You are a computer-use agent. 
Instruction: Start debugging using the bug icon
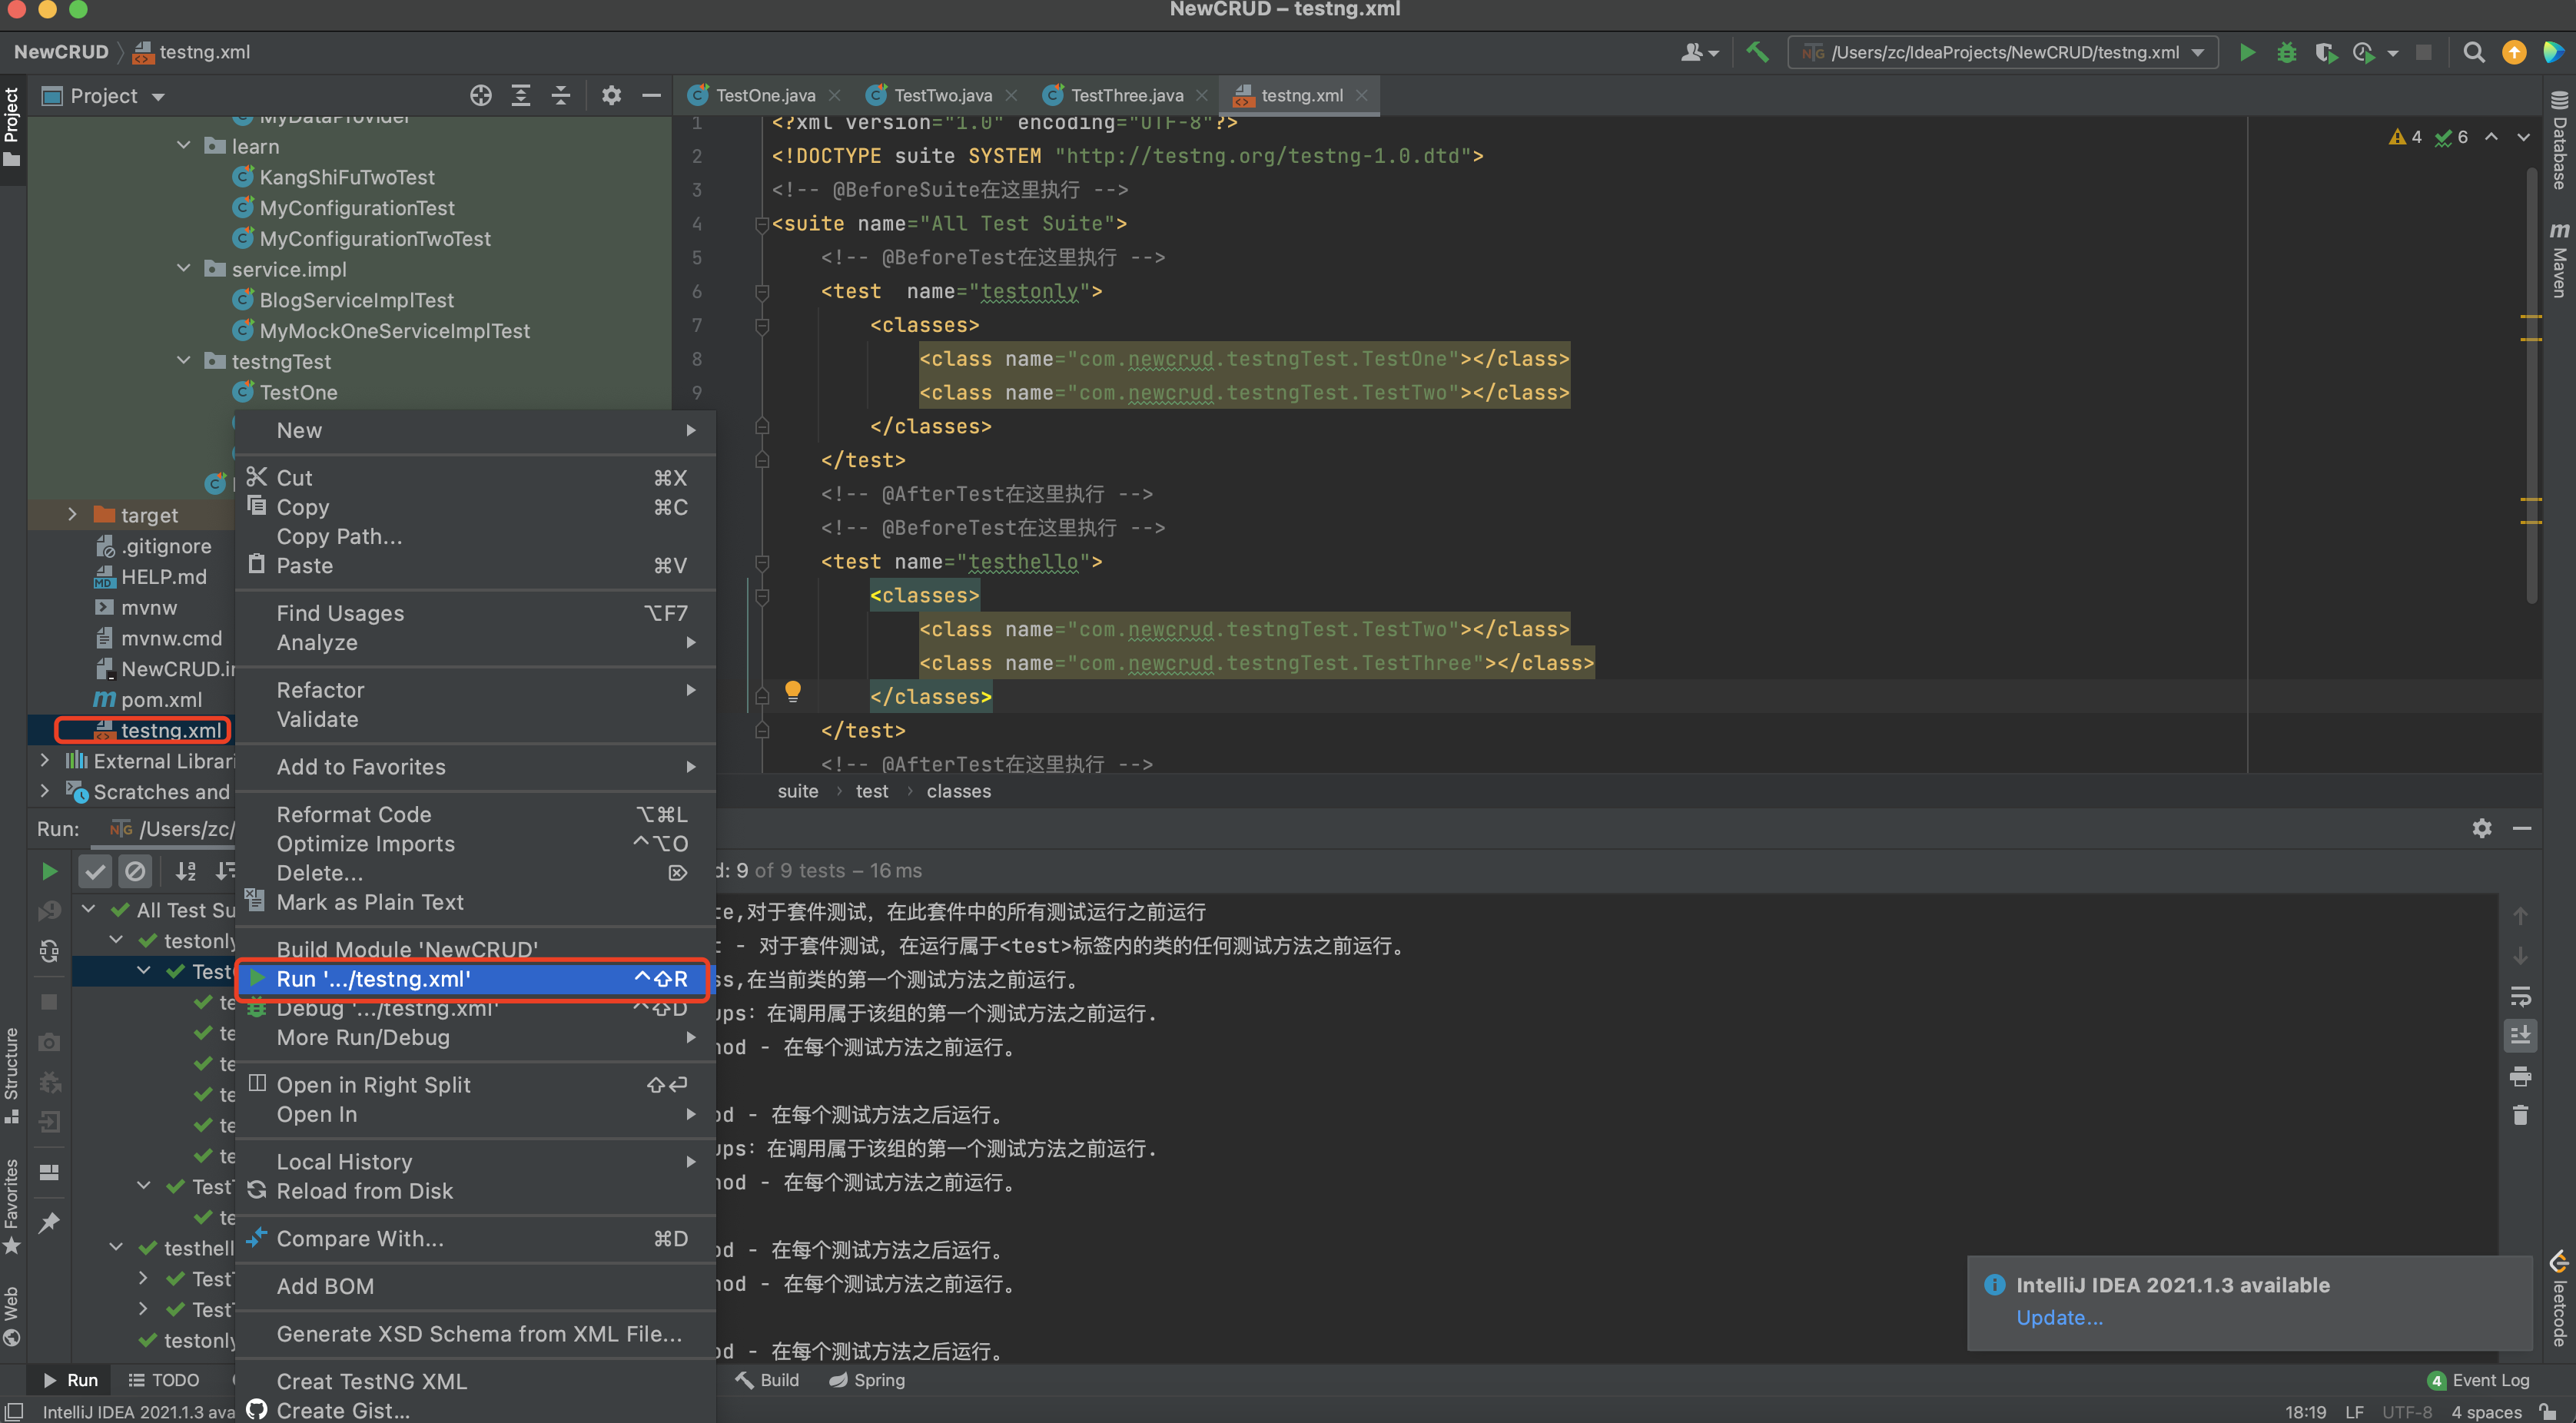point(2287,52)
